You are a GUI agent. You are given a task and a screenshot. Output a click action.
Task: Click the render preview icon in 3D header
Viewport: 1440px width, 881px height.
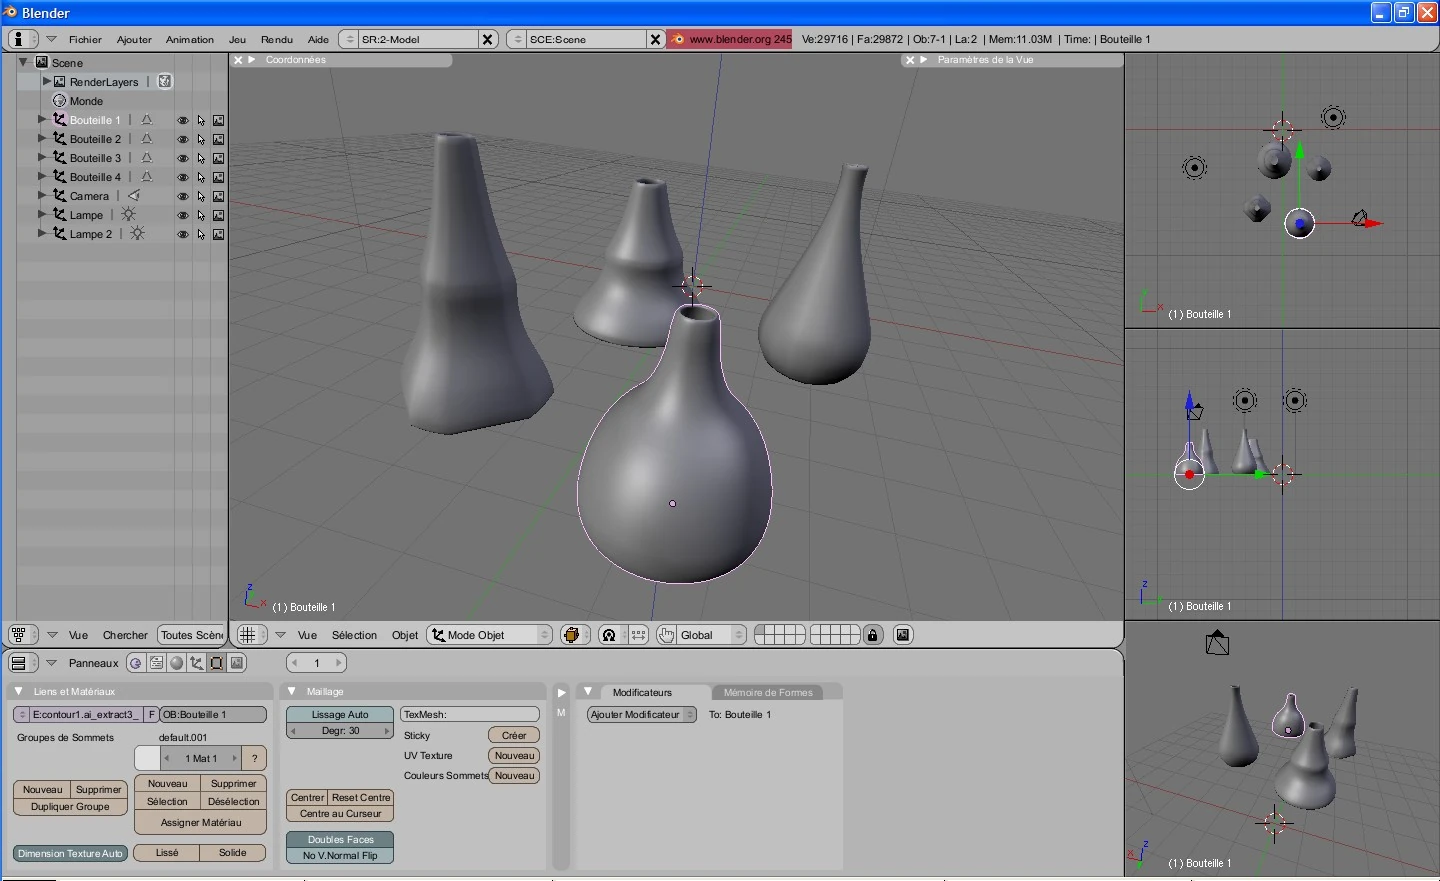(903, 635)
